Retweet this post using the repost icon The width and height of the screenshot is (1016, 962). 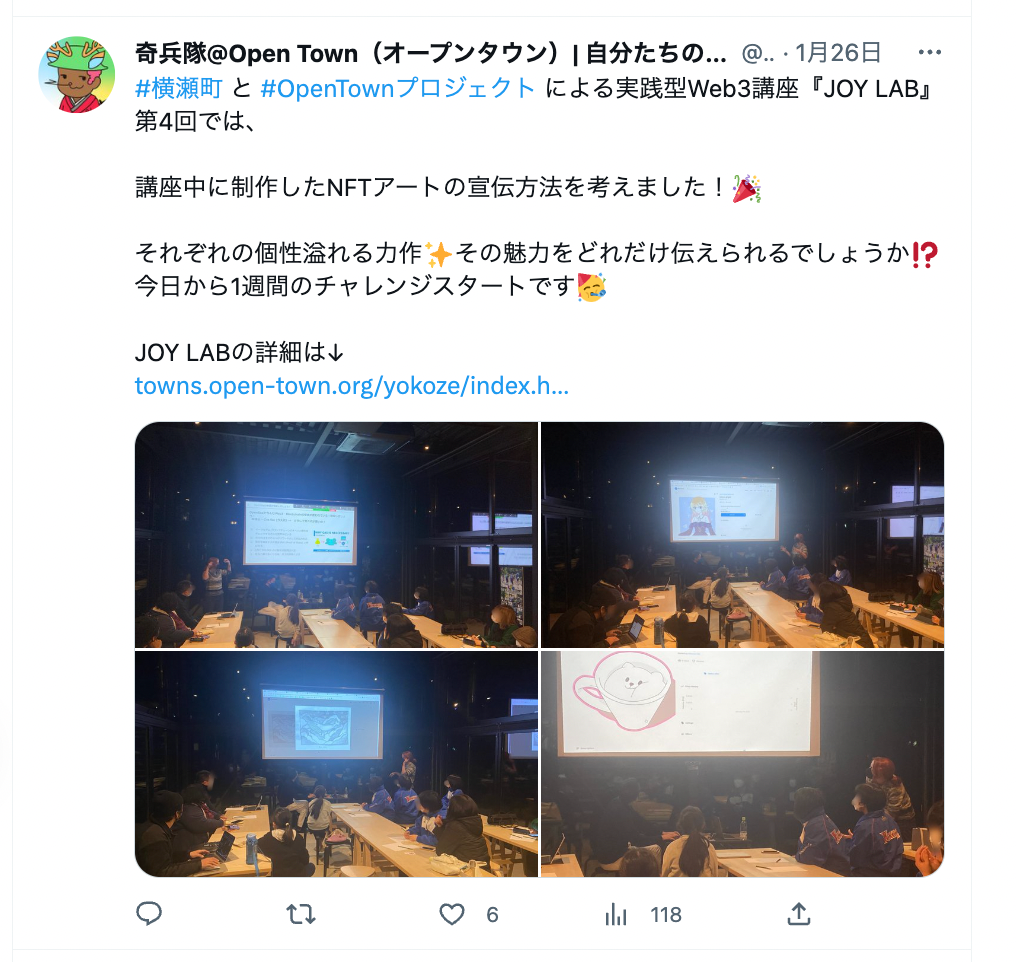coord(301,915)
